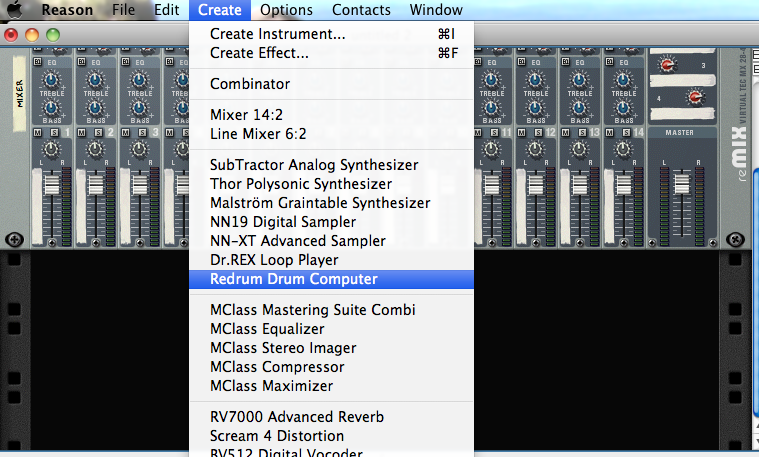Toggle EQ on mixer channel 1
The width and height of the screenshot is (759, 457).
pos(37,61)
